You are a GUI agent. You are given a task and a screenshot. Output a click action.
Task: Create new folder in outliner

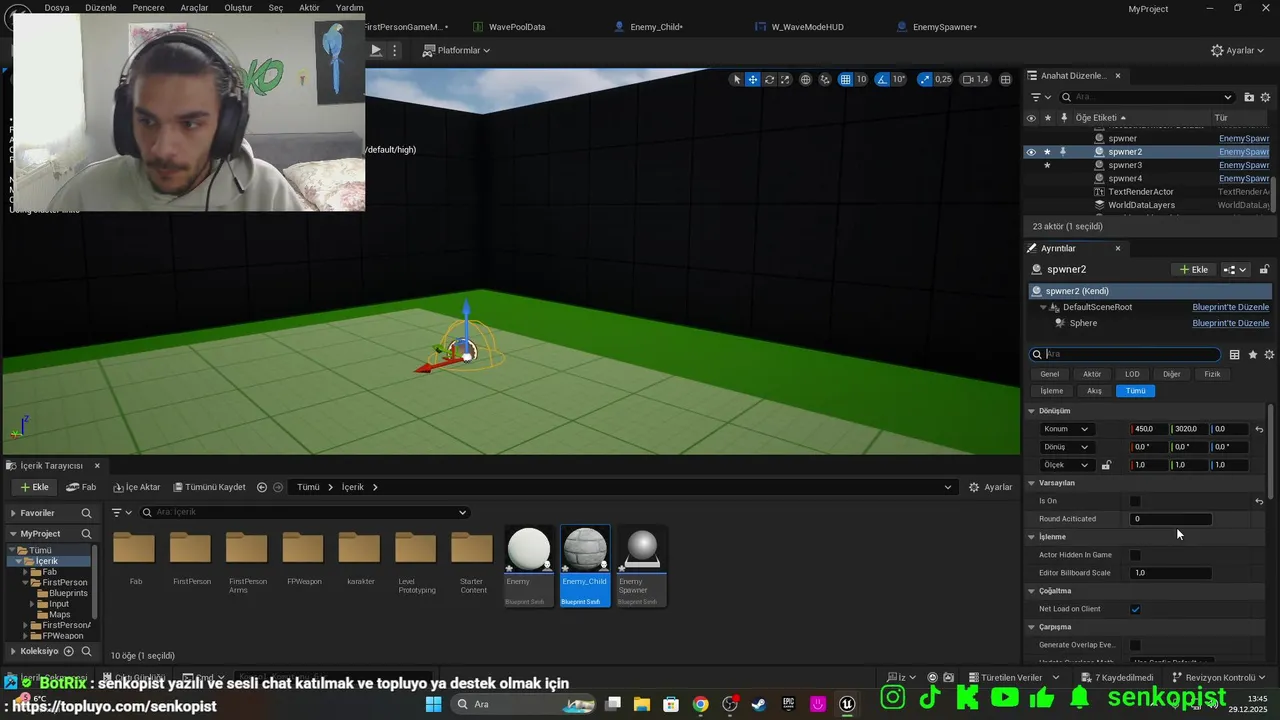click(x=1249, y=97)
